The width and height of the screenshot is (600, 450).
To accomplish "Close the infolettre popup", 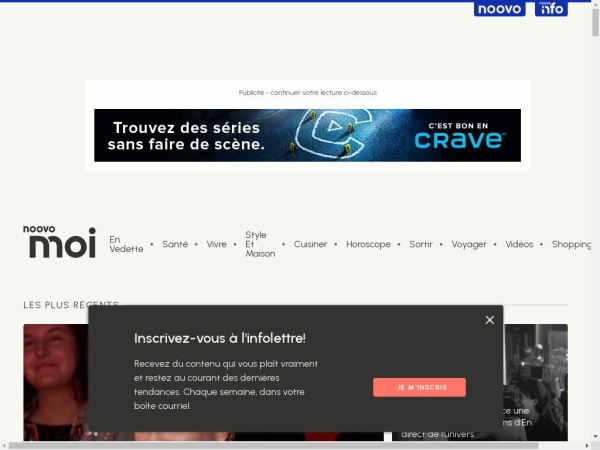I will [489, 320].
